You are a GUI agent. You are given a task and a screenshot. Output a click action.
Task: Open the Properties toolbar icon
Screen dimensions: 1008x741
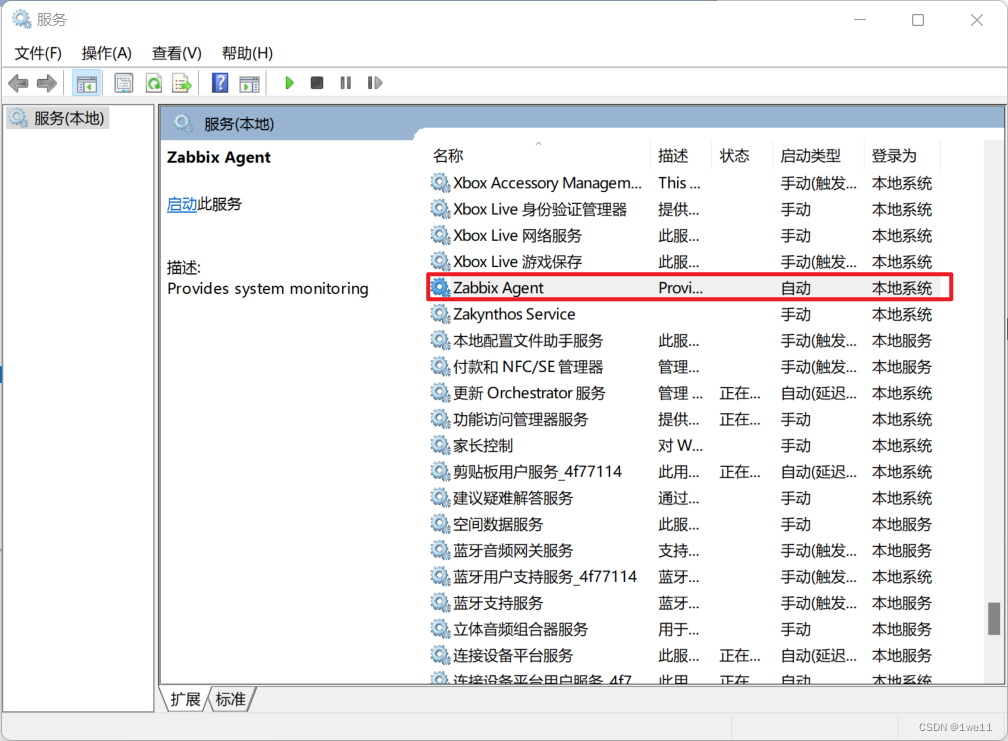[x=123, y=83]
